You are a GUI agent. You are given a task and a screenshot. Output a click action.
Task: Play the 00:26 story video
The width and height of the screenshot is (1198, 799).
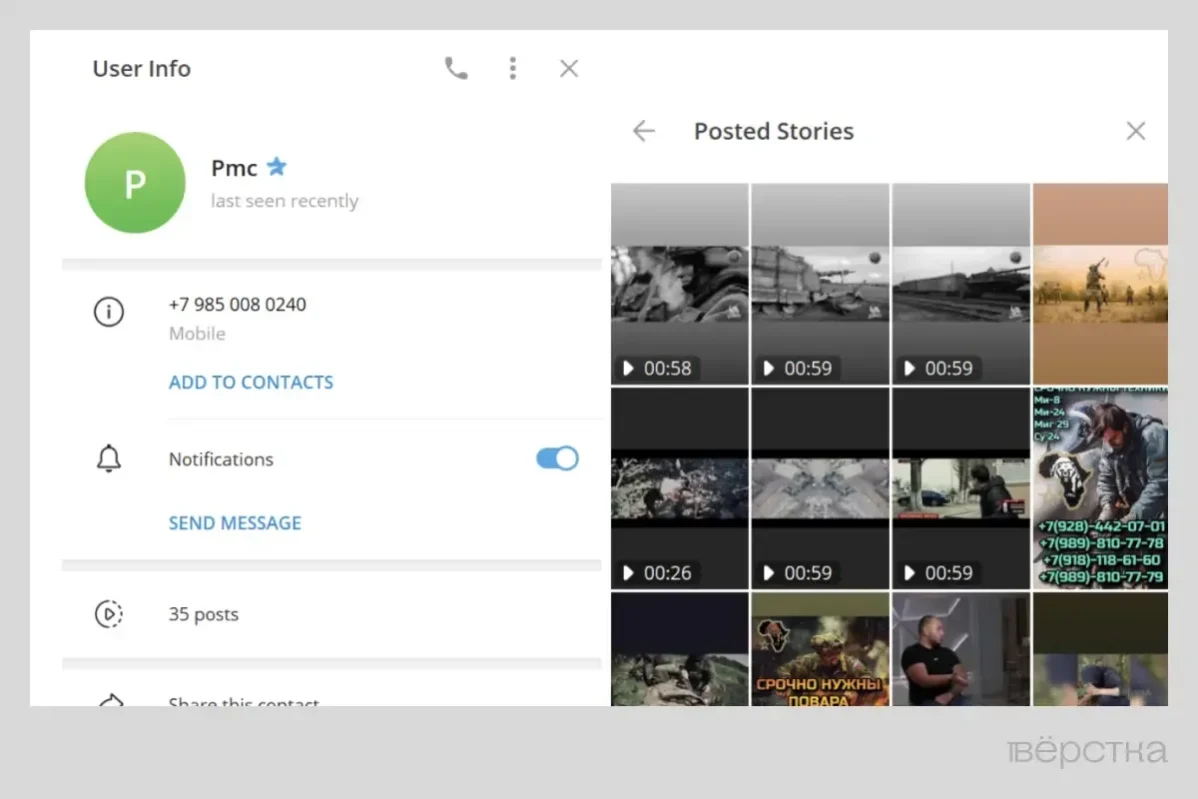[679, 488]
